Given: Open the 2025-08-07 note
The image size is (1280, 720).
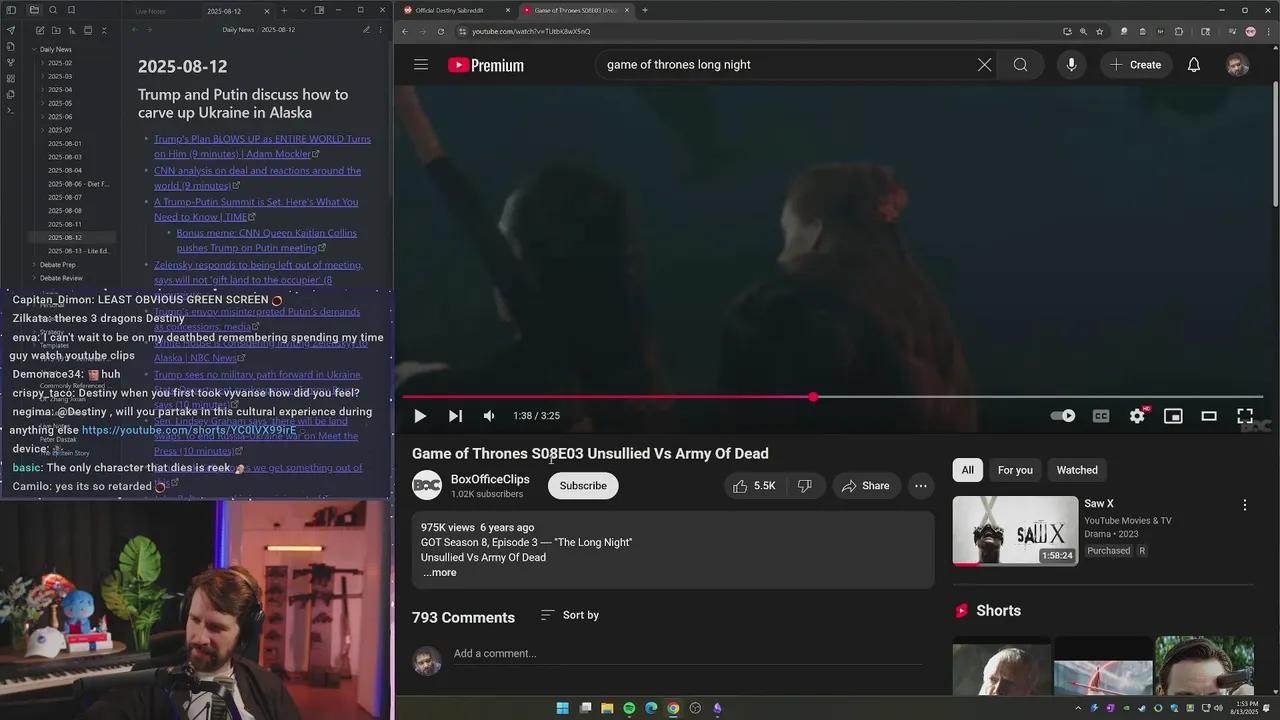Looking at the screenshot, I should click(65, 197).
